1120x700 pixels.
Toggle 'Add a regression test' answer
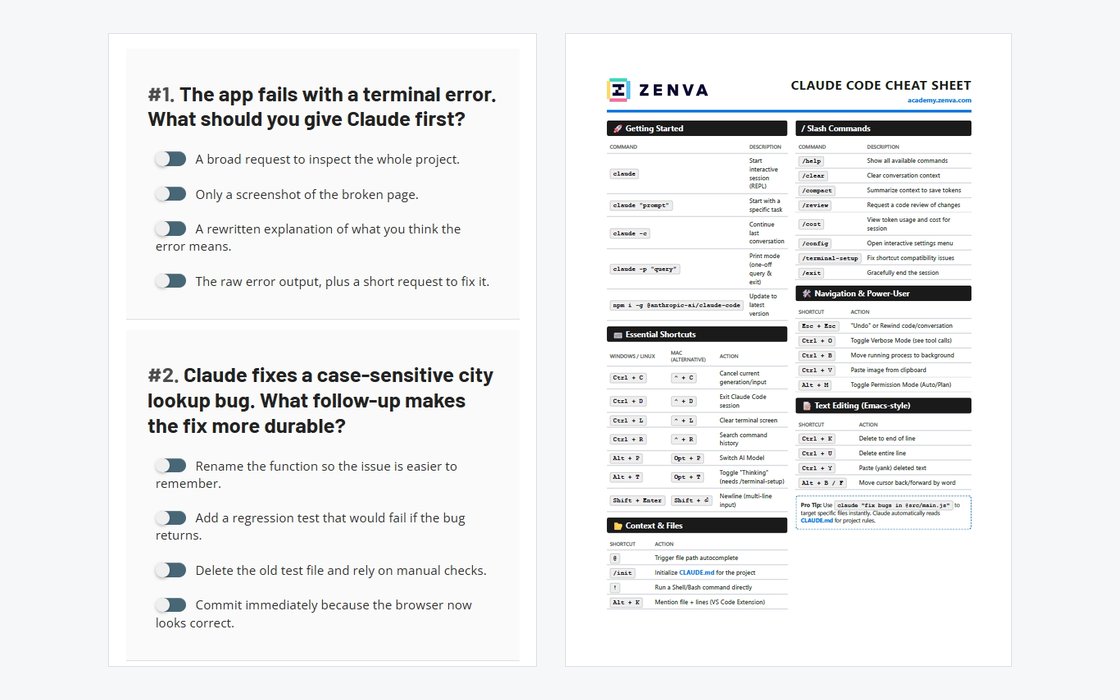pyautogui.click(x=171, y=517)
